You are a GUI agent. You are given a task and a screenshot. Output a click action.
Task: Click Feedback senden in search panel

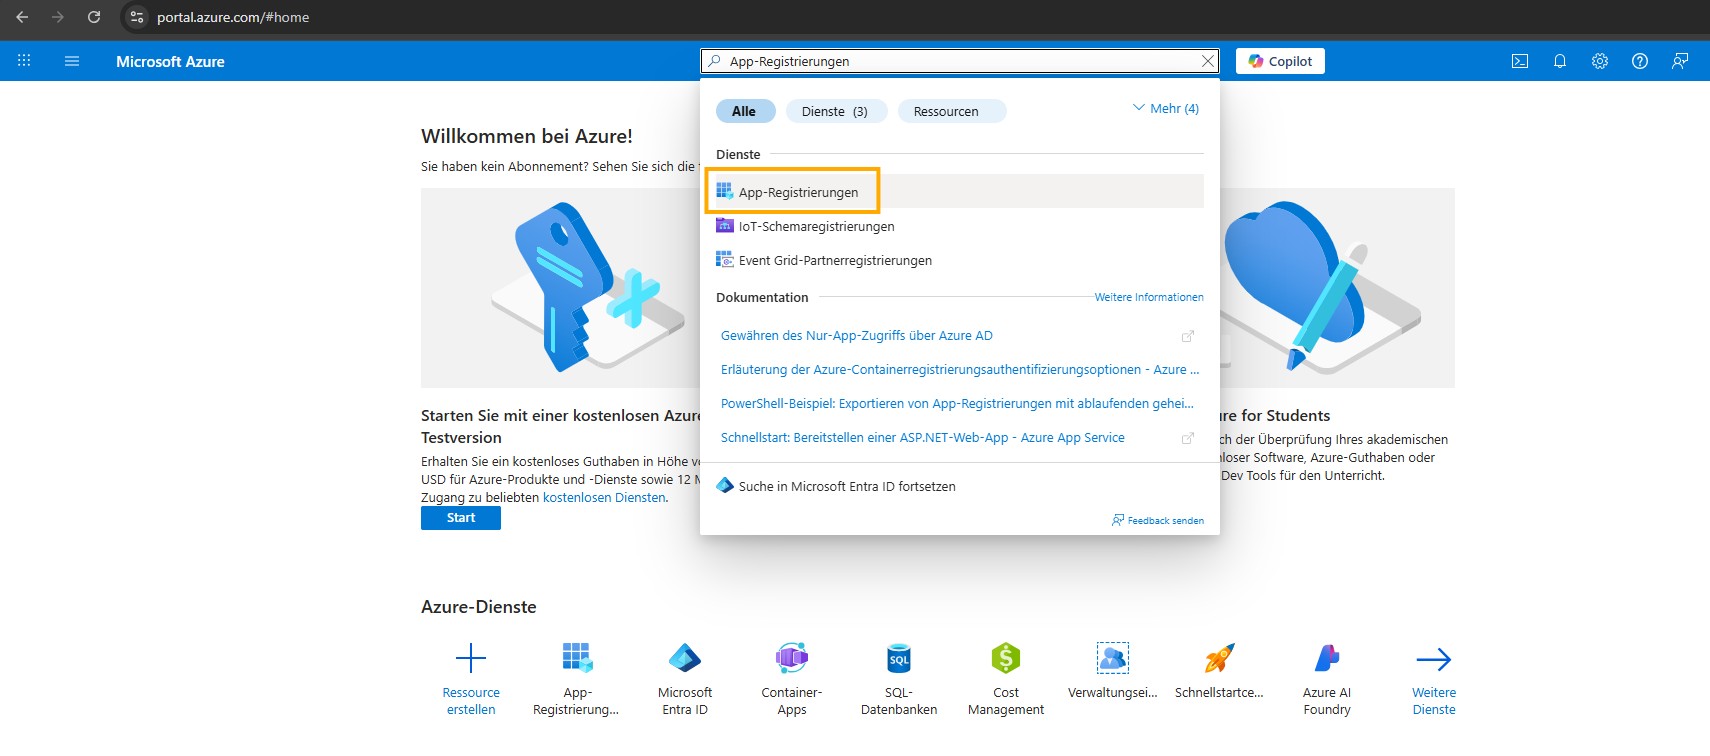point(1158,520)
